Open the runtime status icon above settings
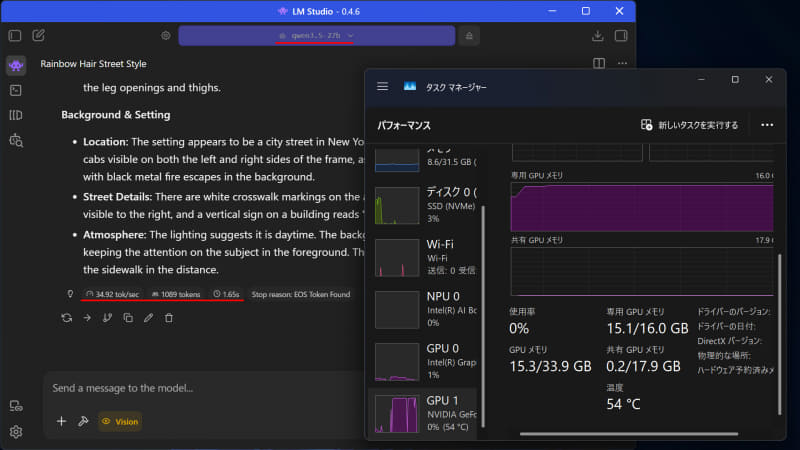Viewport: 800px width, 450px height. (16, 406)
